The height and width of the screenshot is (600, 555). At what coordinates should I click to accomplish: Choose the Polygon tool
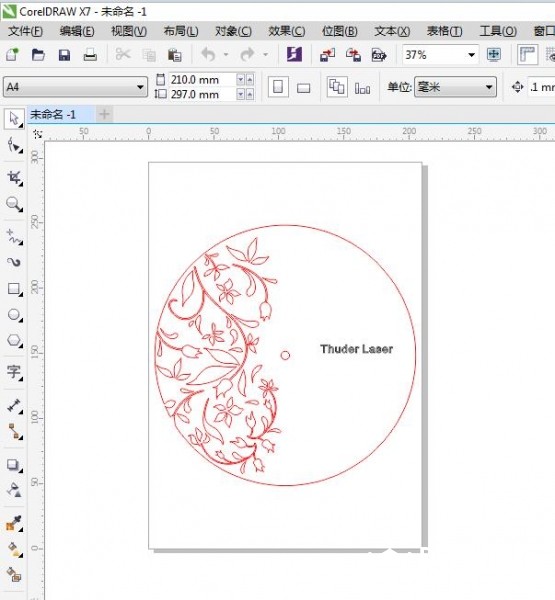pos(14,340)
